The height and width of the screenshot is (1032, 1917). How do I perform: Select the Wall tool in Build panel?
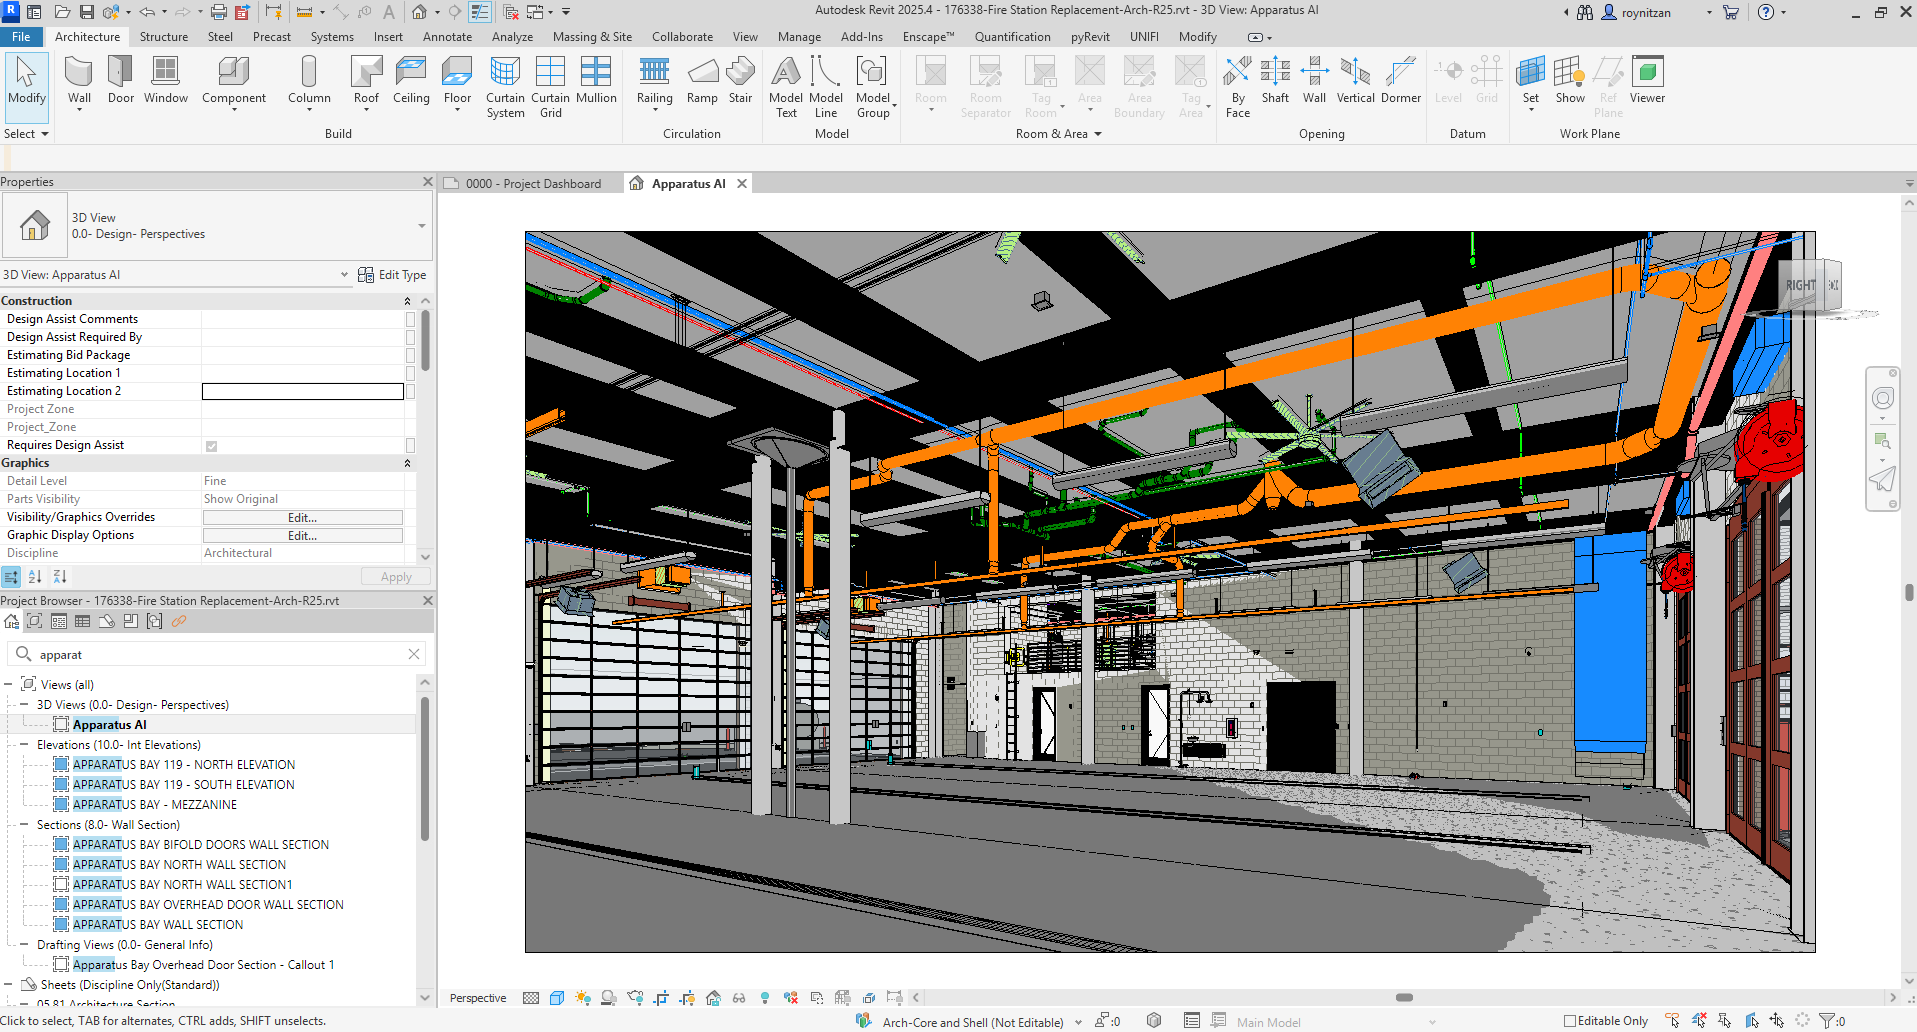tap(79, 81)
